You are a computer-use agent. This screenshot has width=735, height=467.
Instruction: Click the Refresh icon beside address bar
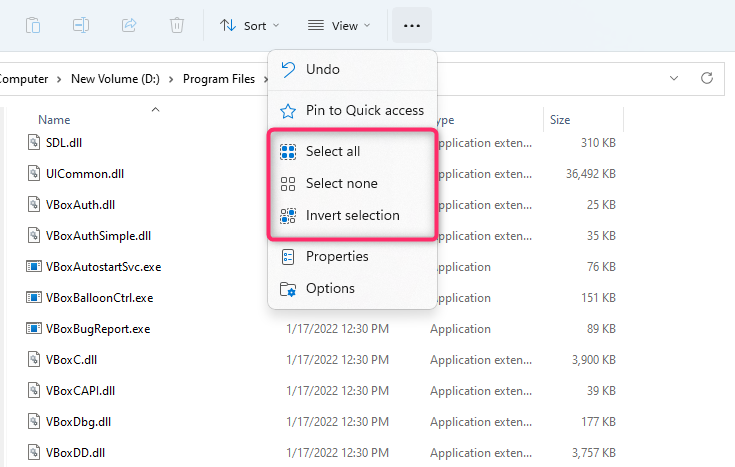(x=706, y=78)
